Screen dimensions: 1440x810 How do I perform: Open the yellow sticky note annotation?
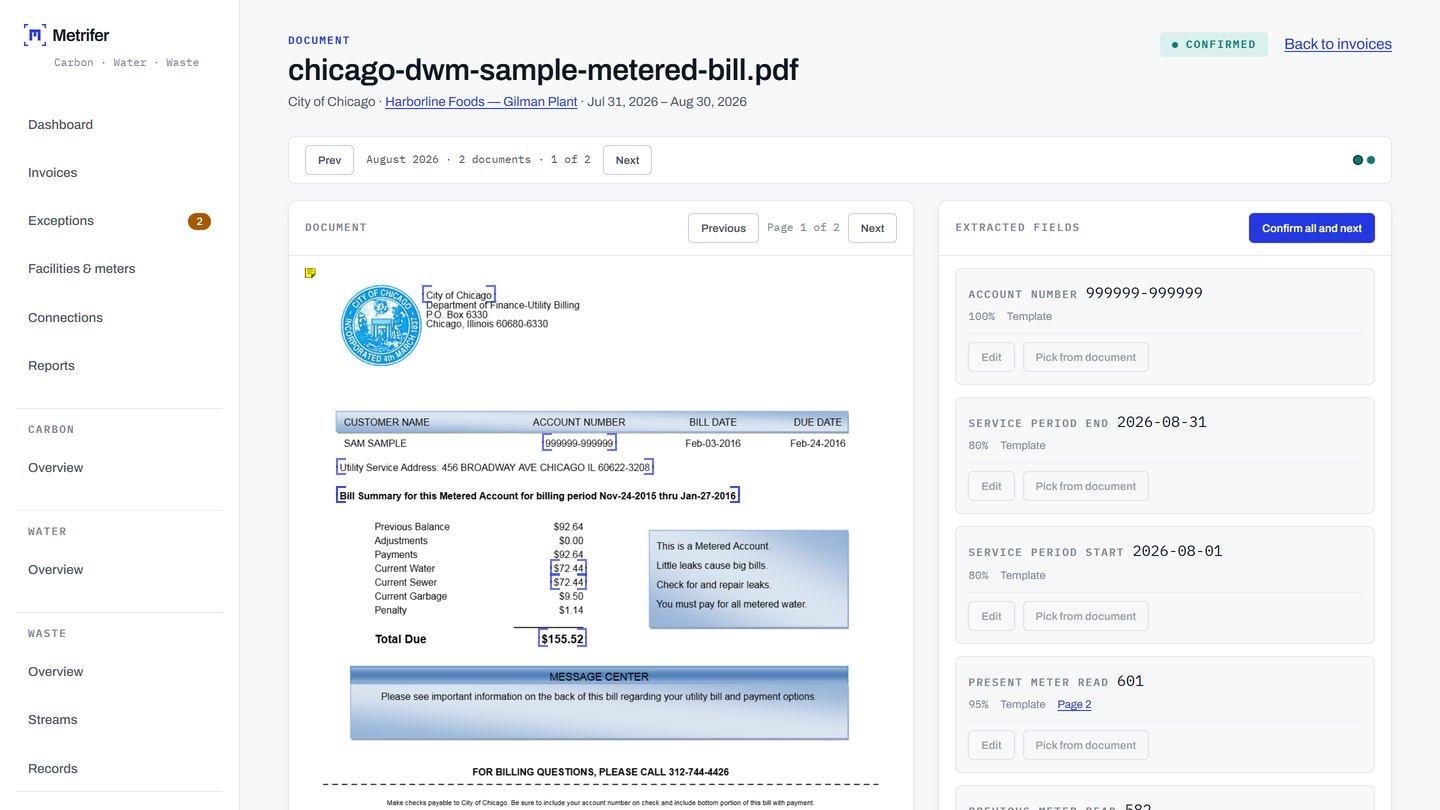point(310,273)
